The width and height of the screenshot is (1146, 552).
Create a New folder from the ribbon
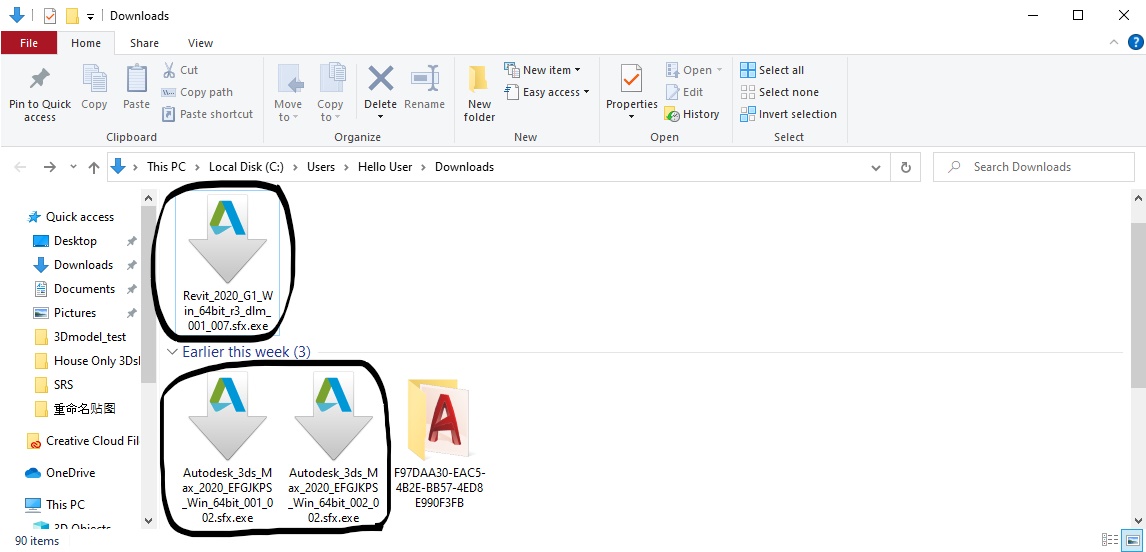[479, 93]
